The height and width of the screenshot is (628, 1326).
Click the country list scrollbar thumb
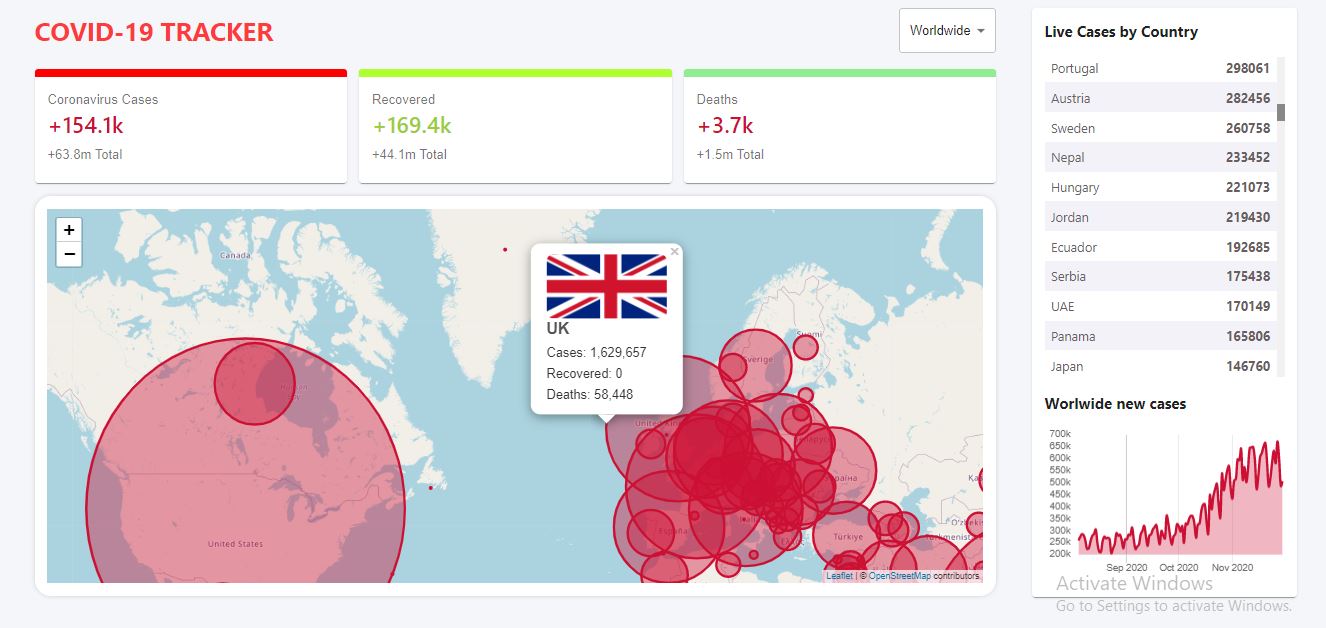click(1281, 111)
